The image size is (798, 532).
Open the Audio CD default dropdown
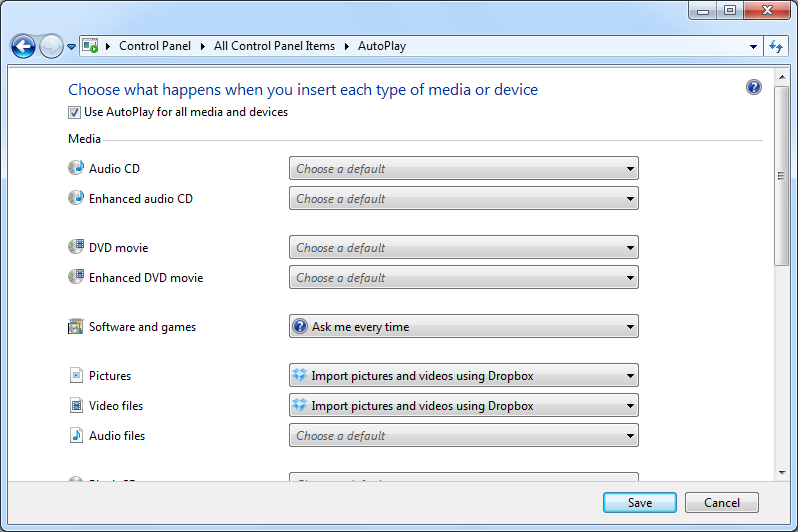tap(463, 169)
